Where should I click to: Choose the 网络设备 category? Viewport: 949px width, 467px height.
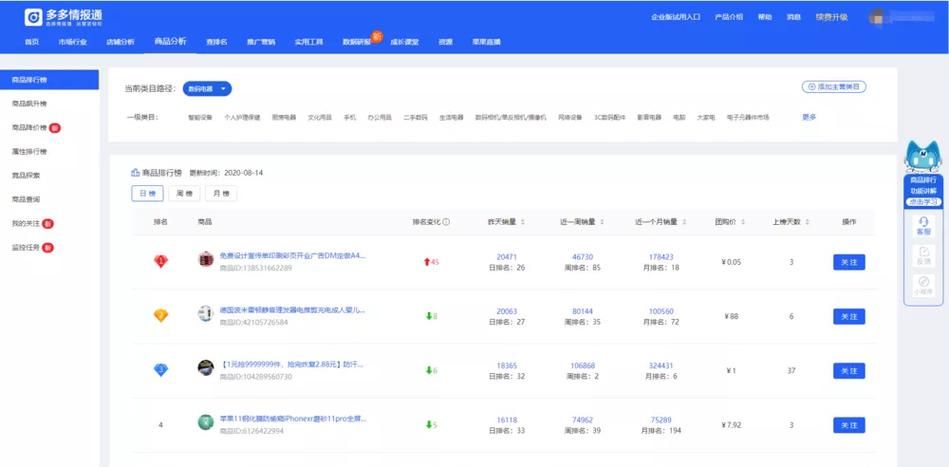pyautogui.click(x=570, y=117)
